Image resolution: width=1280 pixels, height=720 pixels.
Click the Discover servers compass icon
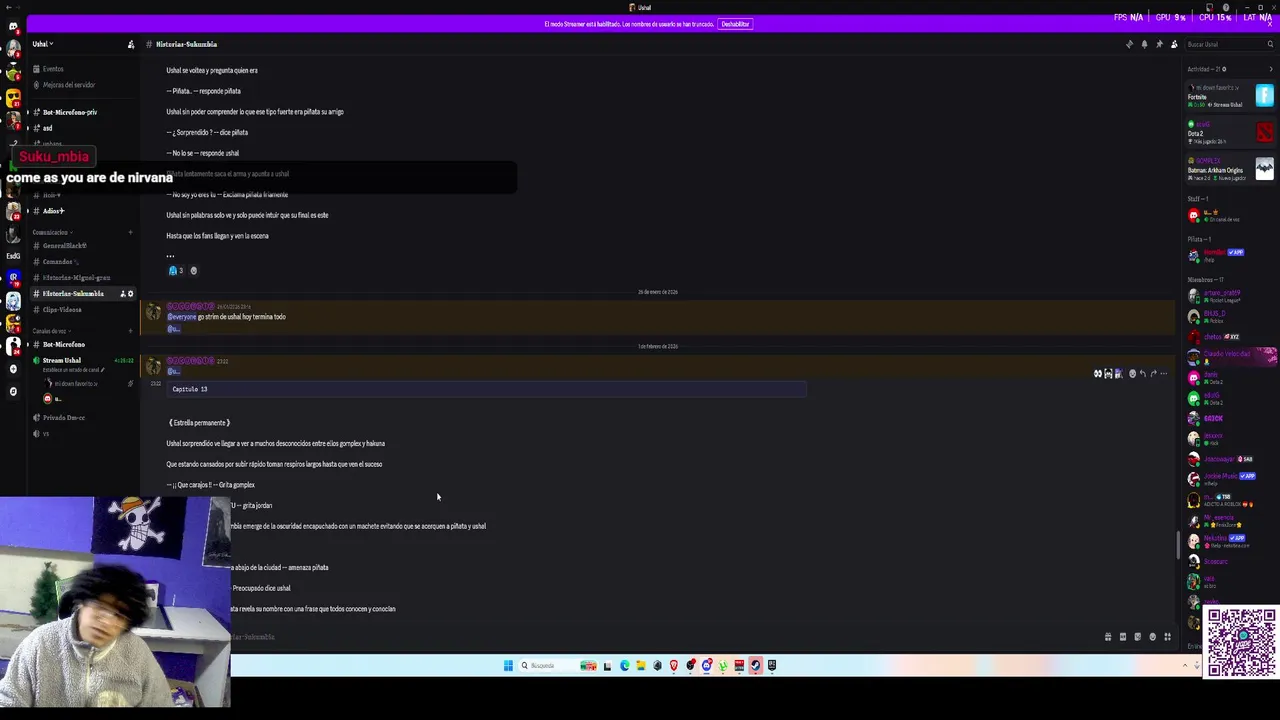coord(13,391)
